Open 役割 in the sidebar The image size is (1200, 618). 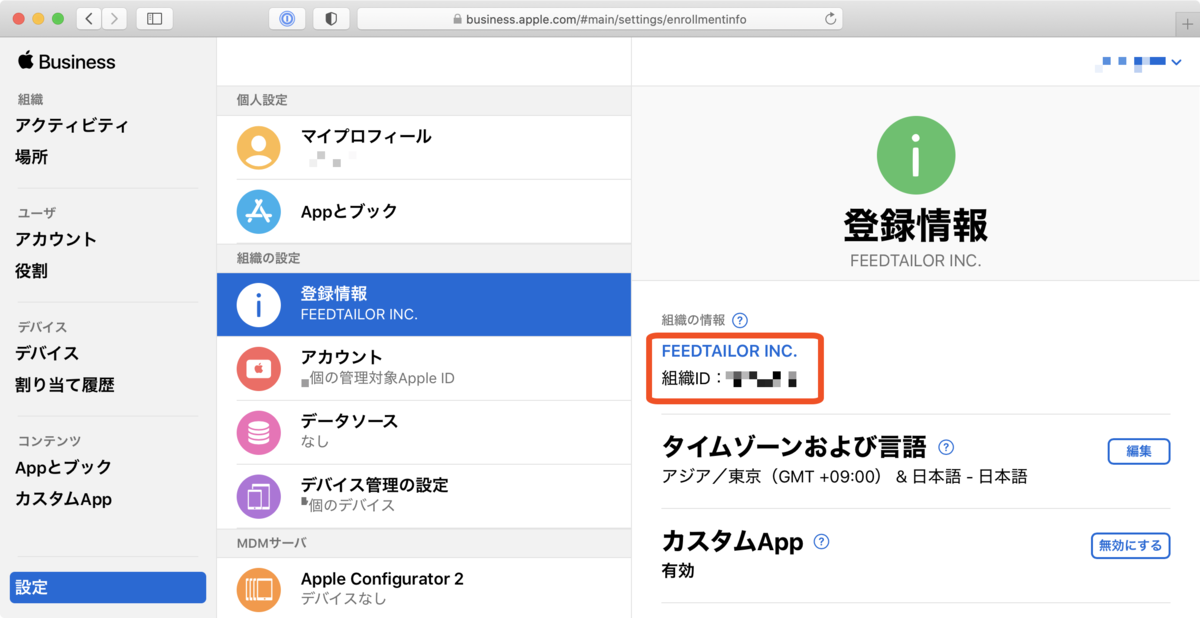pyautogui.click(x=31, y=271)
